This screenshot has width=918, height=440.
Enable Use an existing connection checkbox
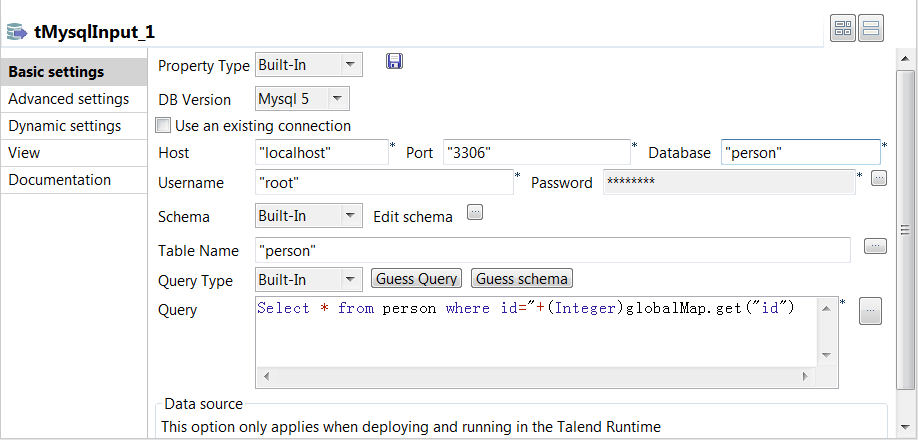pos(164,126)
